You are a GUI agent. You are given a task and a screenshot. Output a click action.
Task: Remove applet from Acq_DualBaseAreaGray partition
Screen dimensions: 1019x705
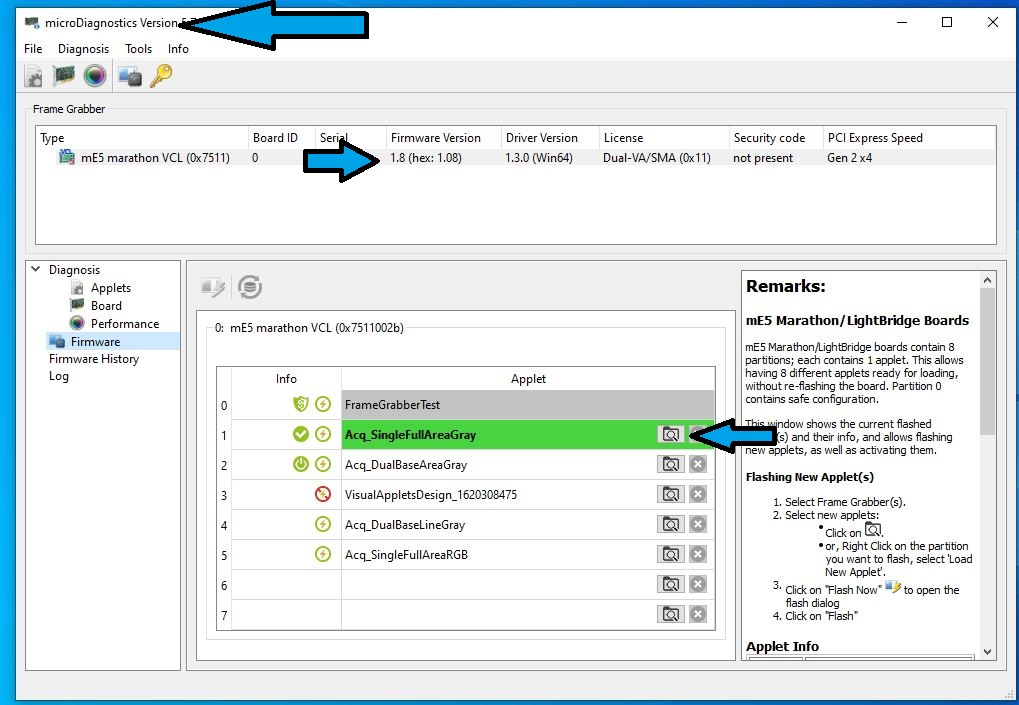click(698, 464)
